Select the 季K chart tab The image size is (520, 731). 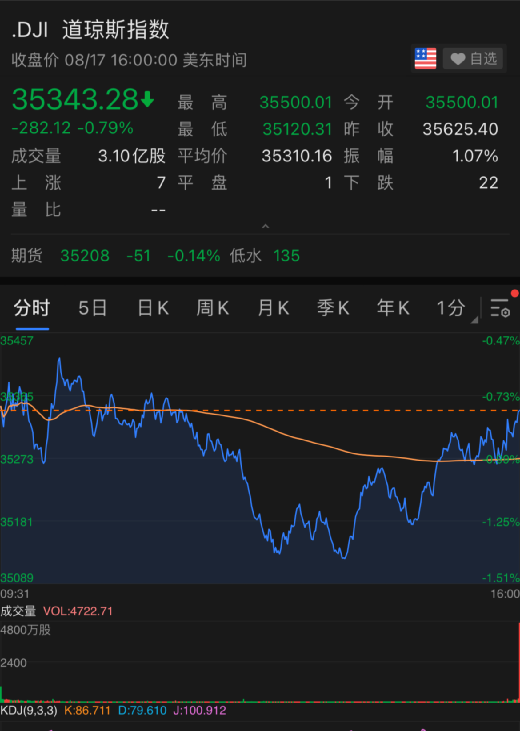(333, 309)
